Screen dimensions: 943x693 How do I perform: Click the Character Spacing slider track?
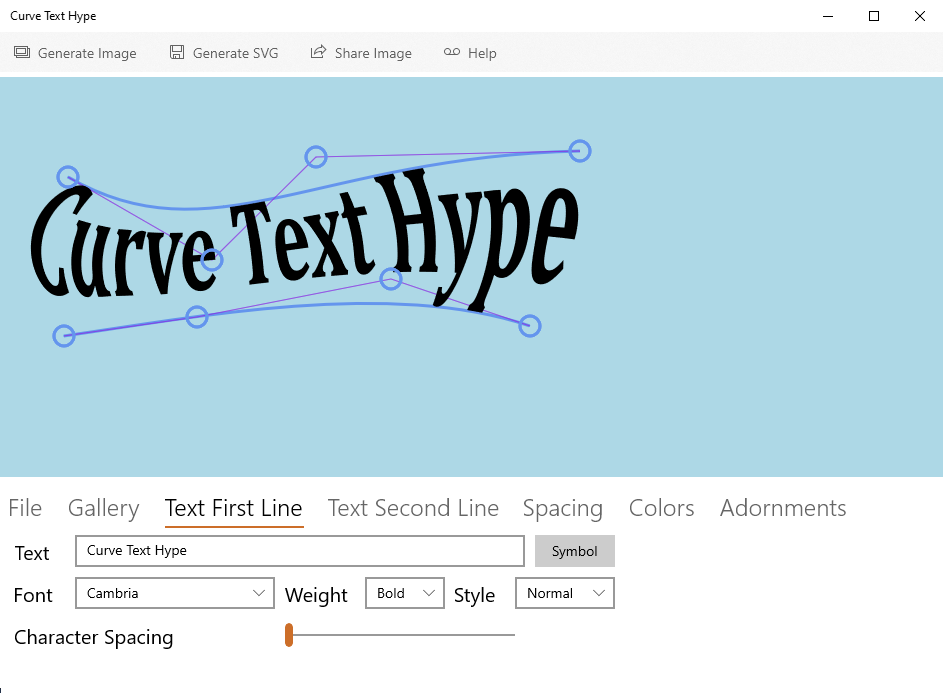pyautogui.click(x=401, y=635)
